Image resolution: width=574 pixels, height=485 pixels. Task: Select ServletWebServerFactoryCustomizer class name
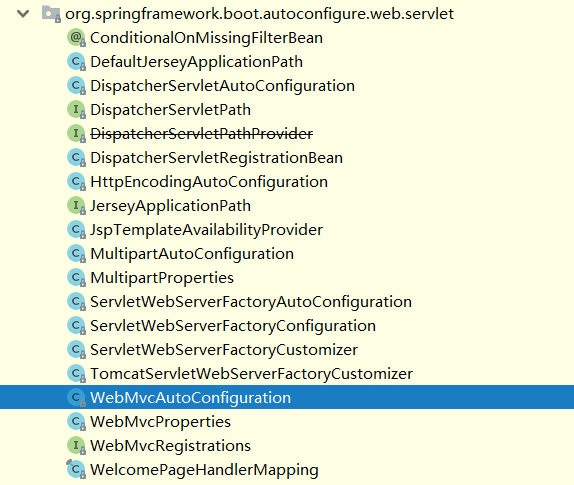pos(224,350)
